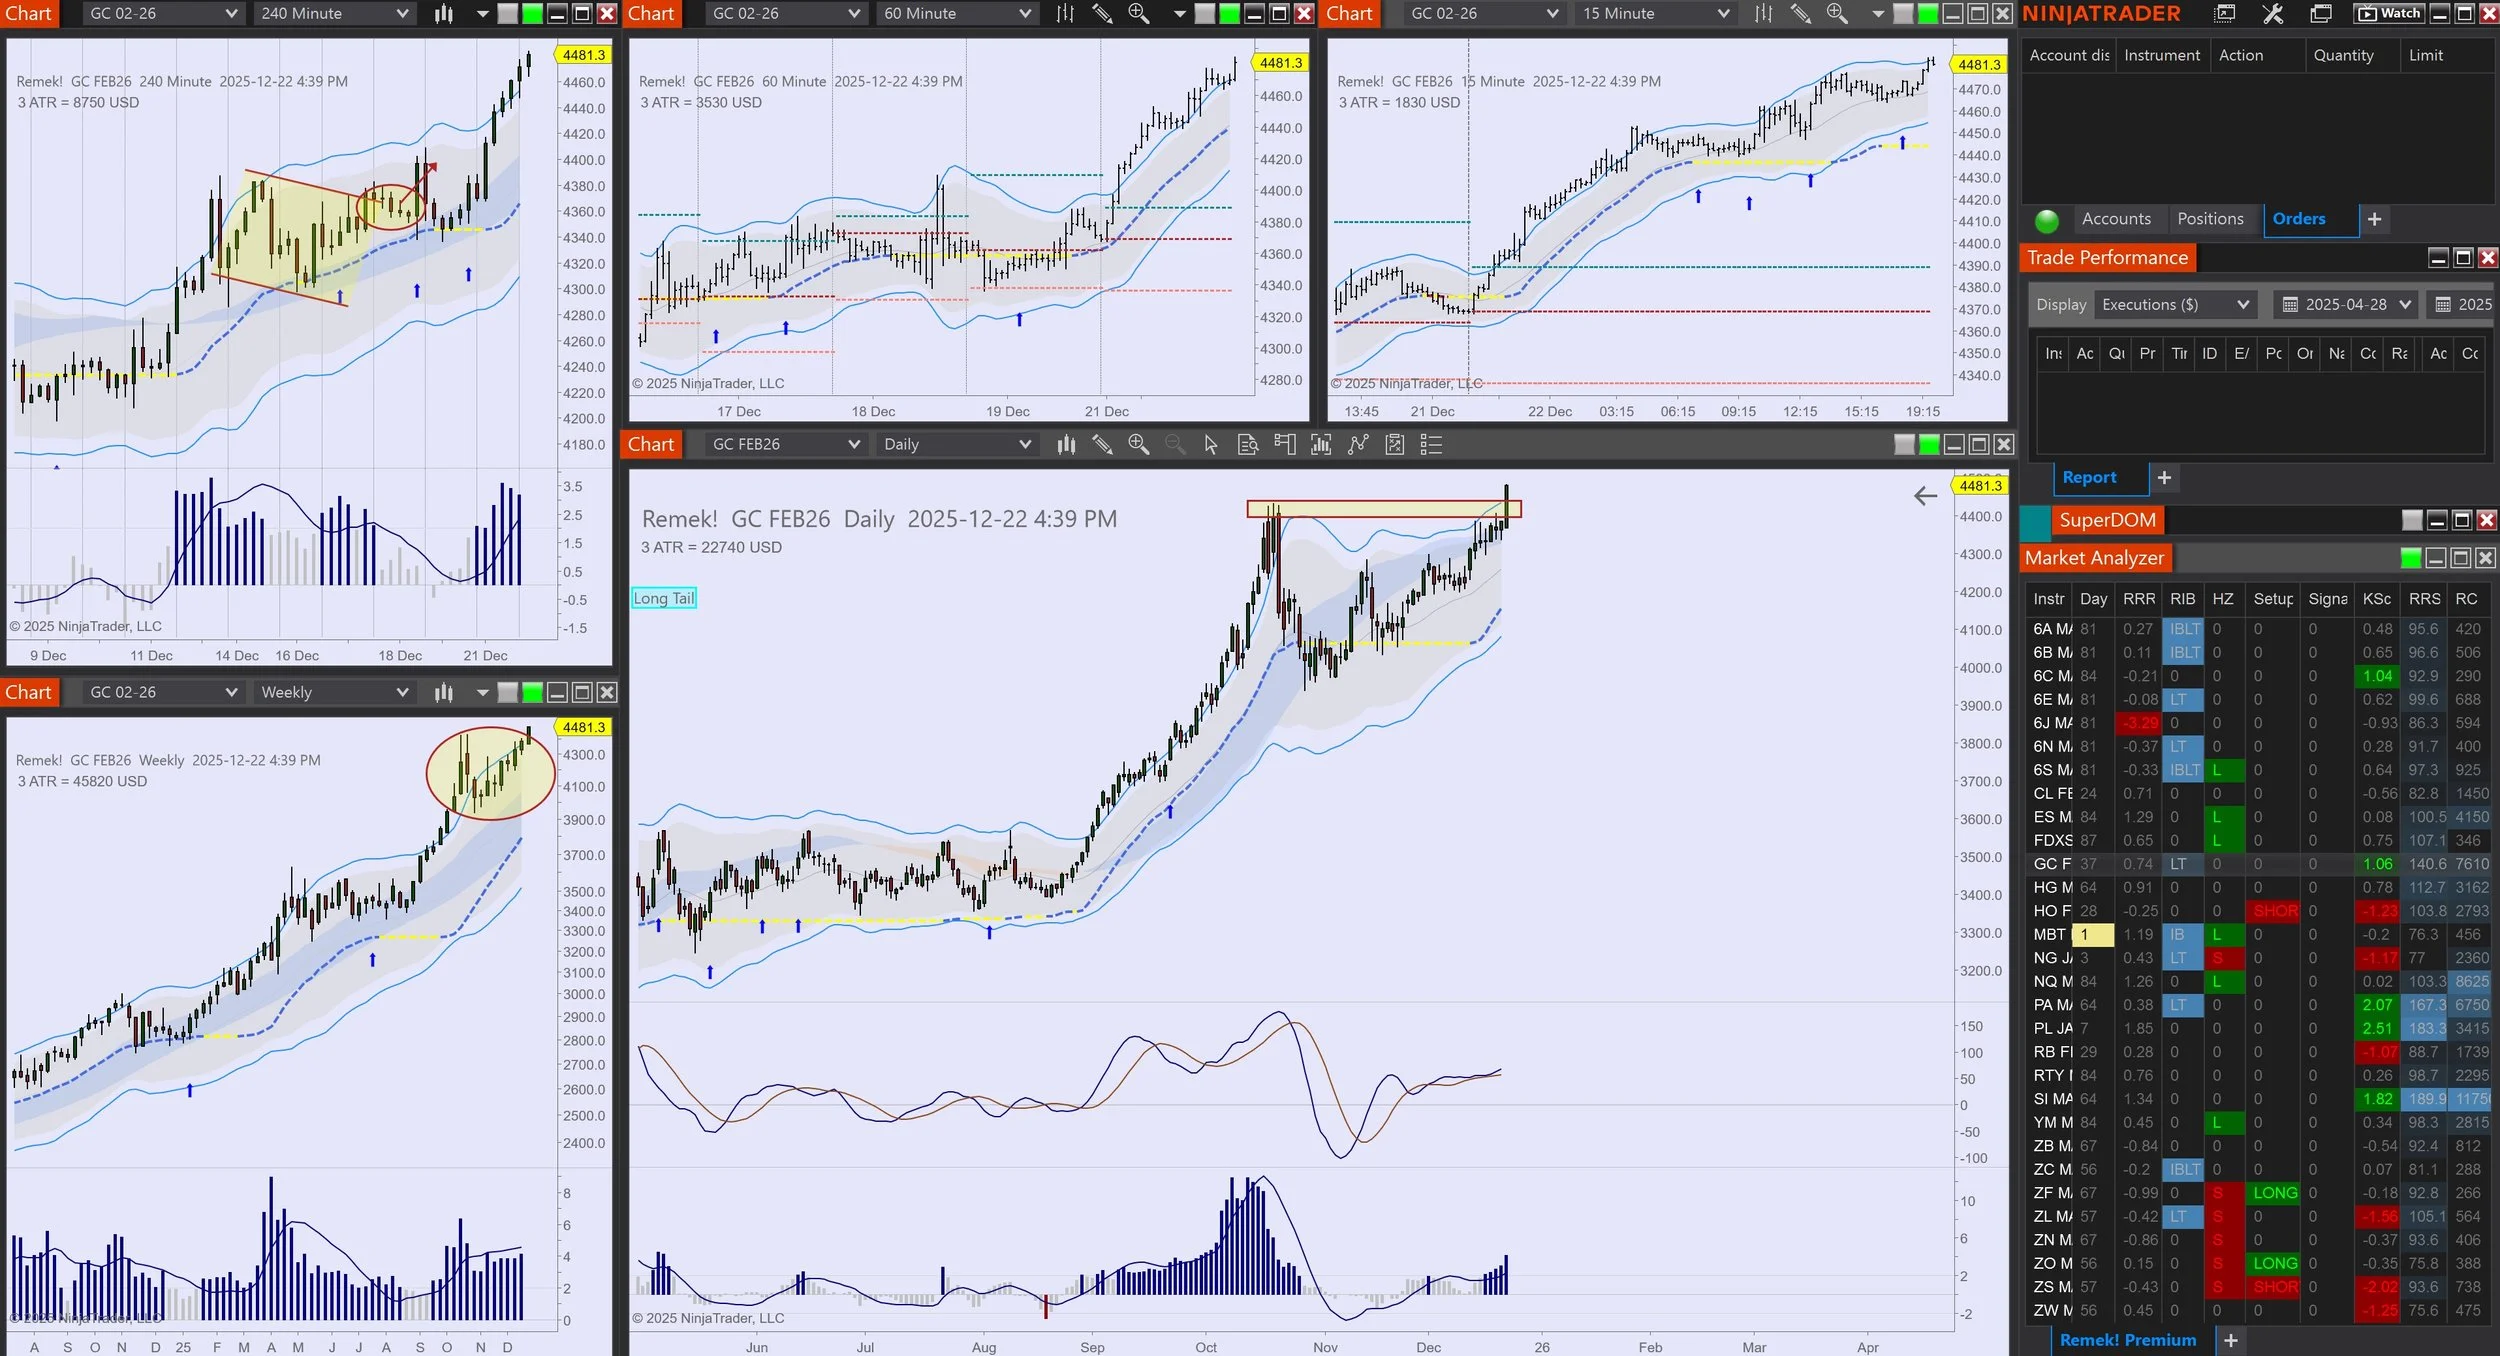This screenshot has width=2500, height=1356.
Task: Toggle gray interval link button on Weekly chart
Action: pyautogui.click(x=507, y=693)
